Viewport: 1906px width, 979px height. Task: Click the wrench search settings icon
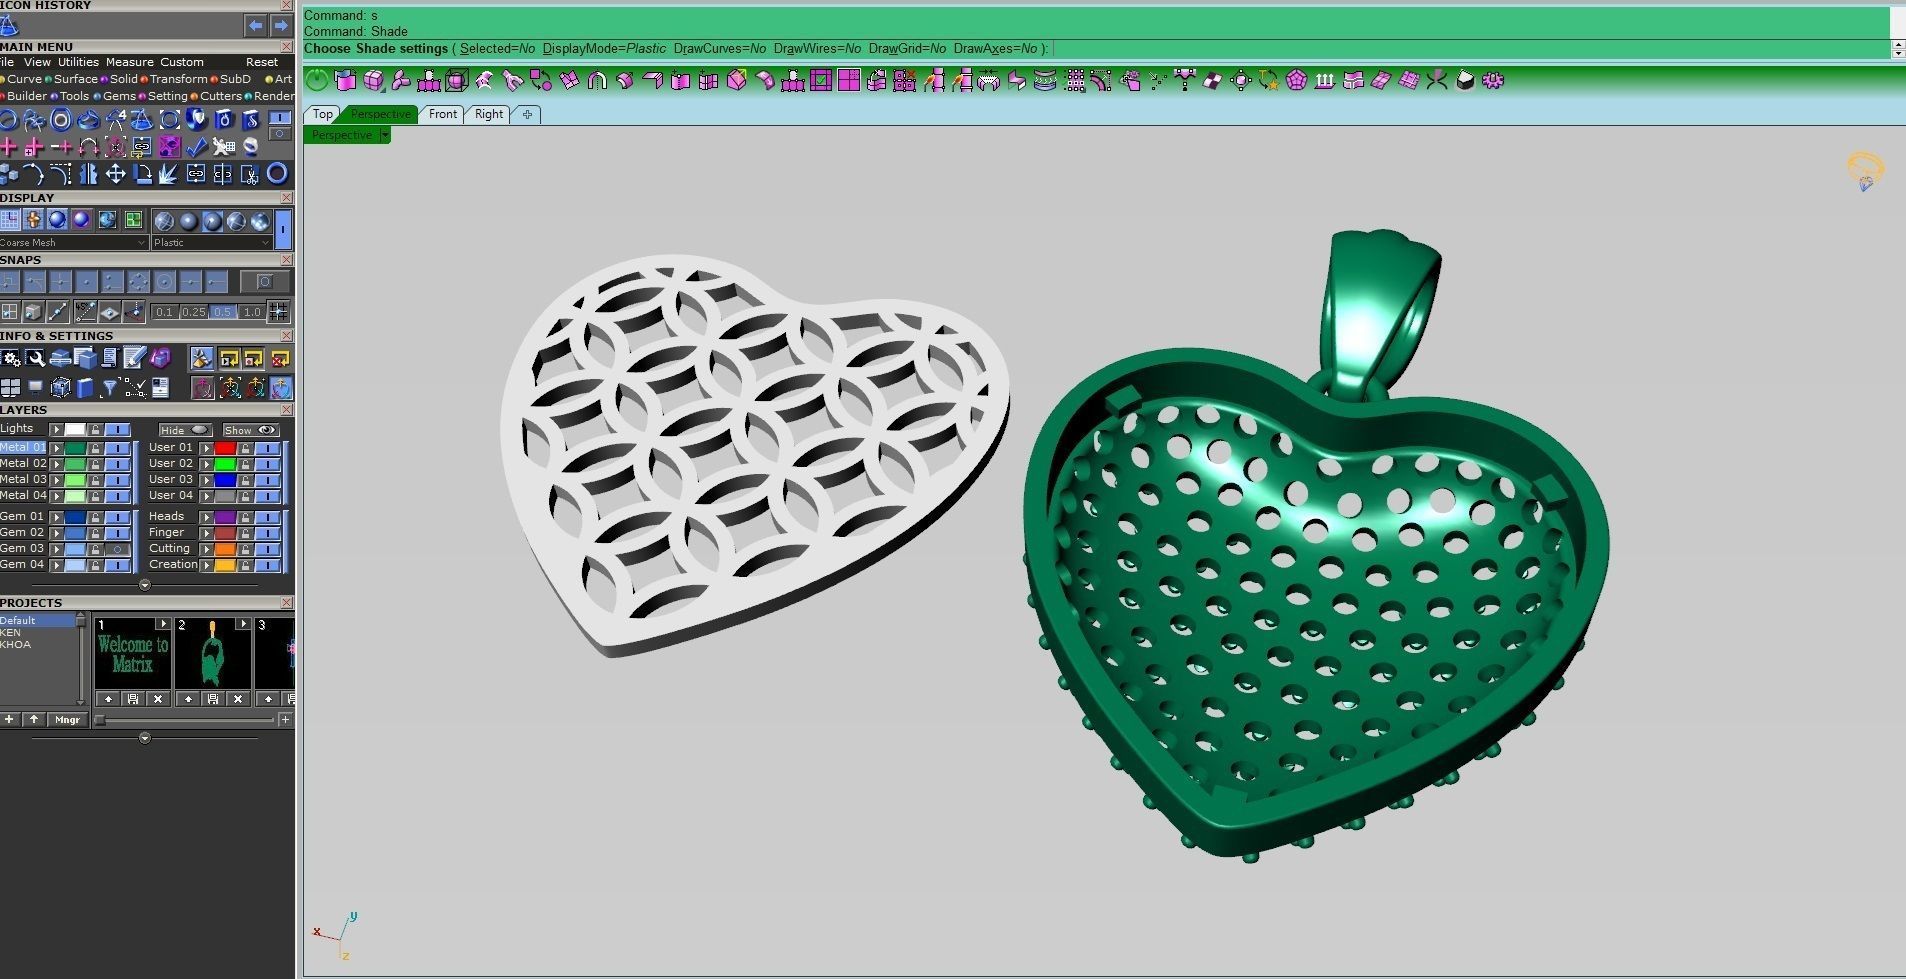click(35, 358)
